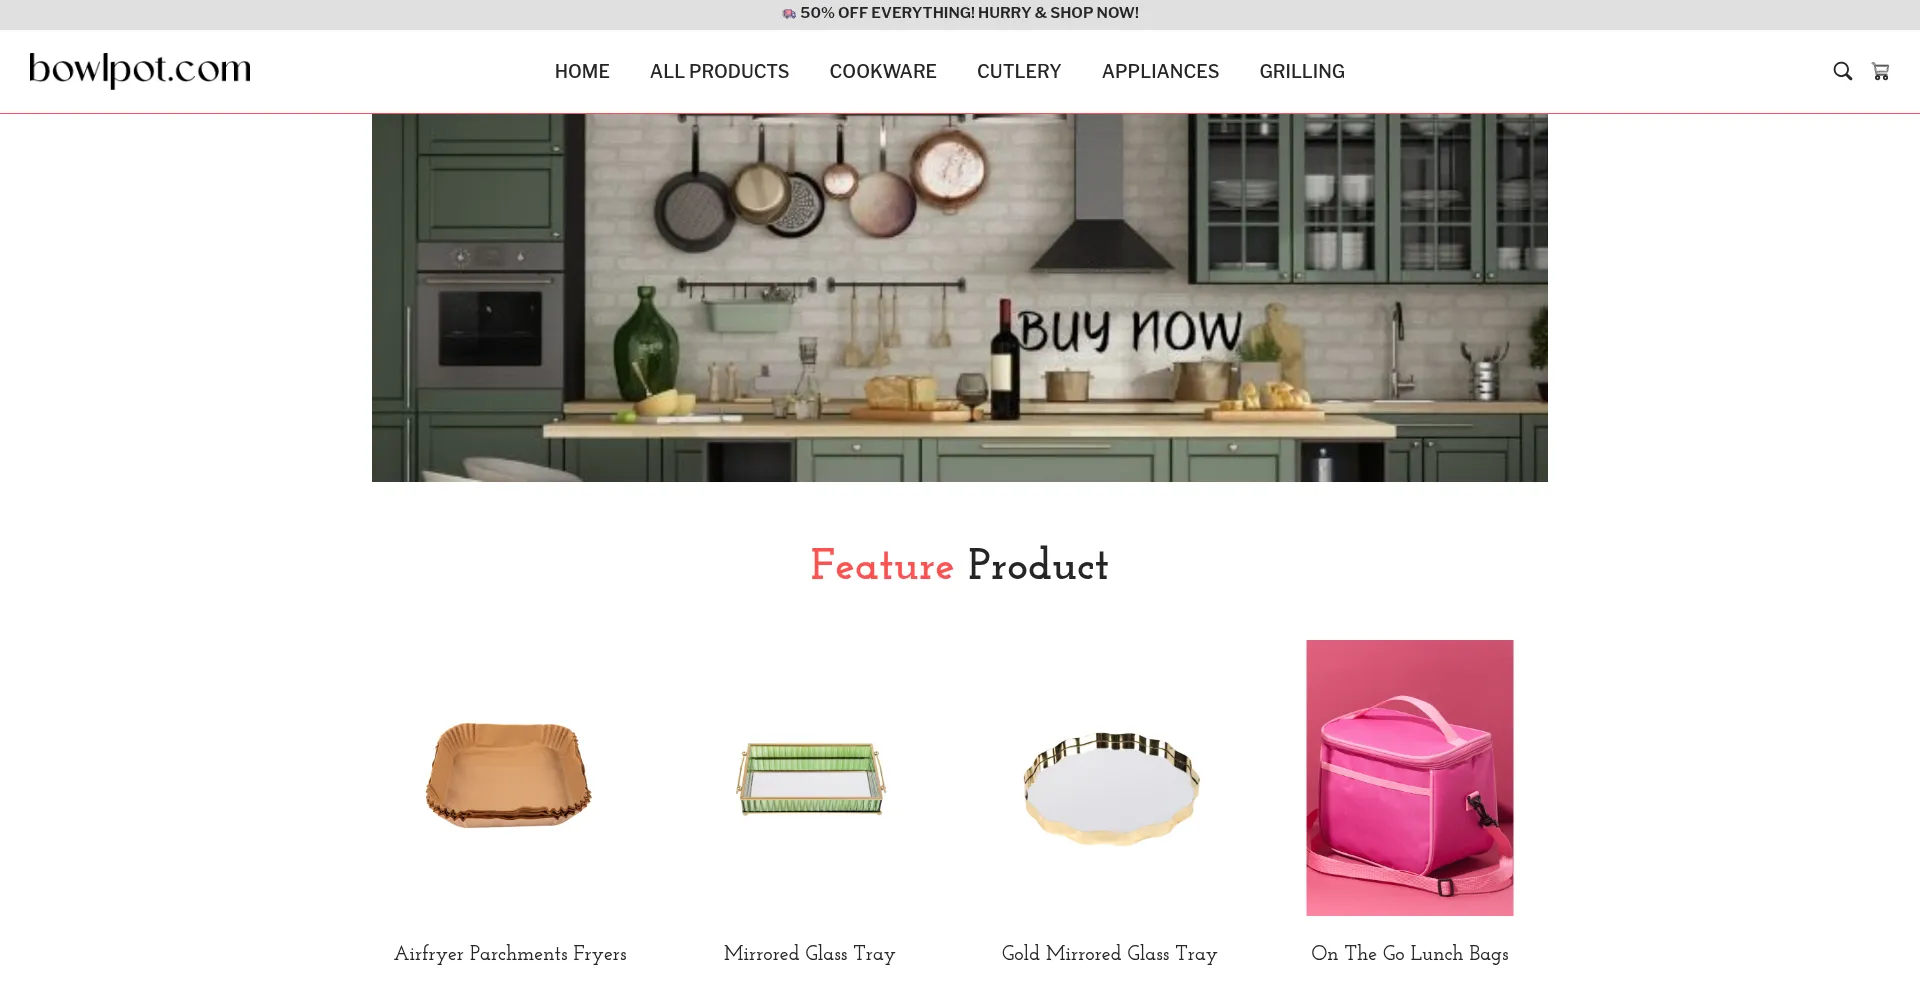Open the shopping cart icon
The image size is (1920, 993).
click(x=1880, y=71)
